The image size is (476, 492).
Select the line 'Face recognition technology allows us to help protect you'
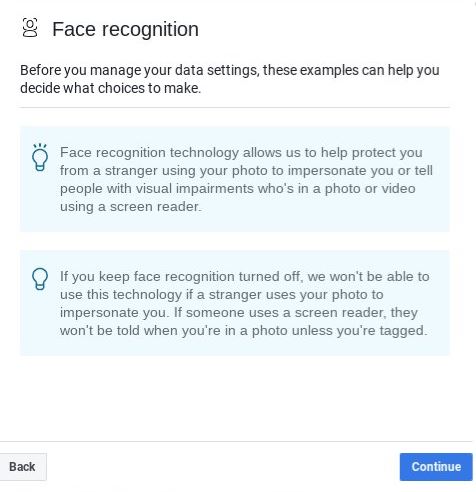241,153
